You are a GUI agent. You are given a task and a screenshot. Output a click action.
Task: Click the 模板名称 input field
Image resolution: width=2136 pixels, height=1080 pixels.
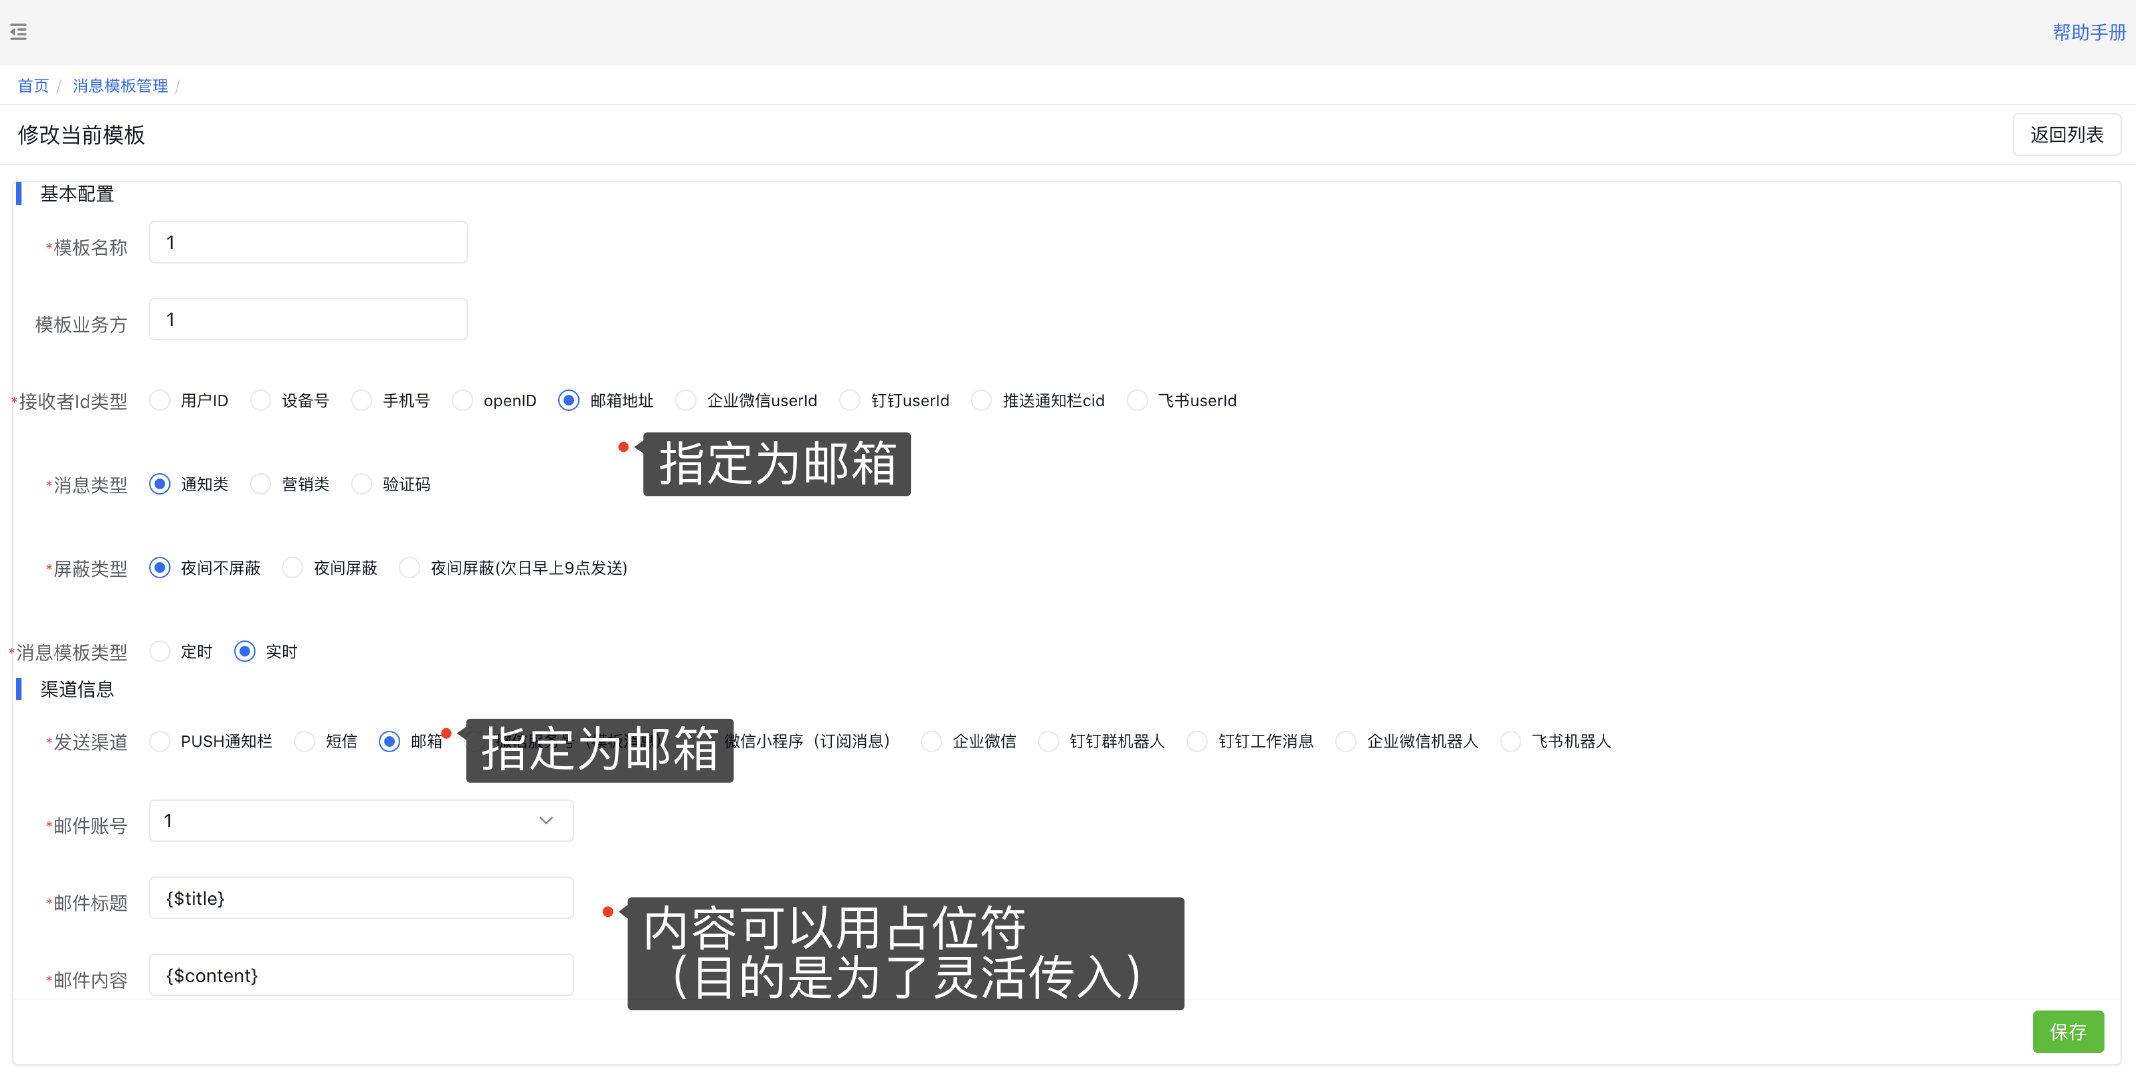point(308,243)
